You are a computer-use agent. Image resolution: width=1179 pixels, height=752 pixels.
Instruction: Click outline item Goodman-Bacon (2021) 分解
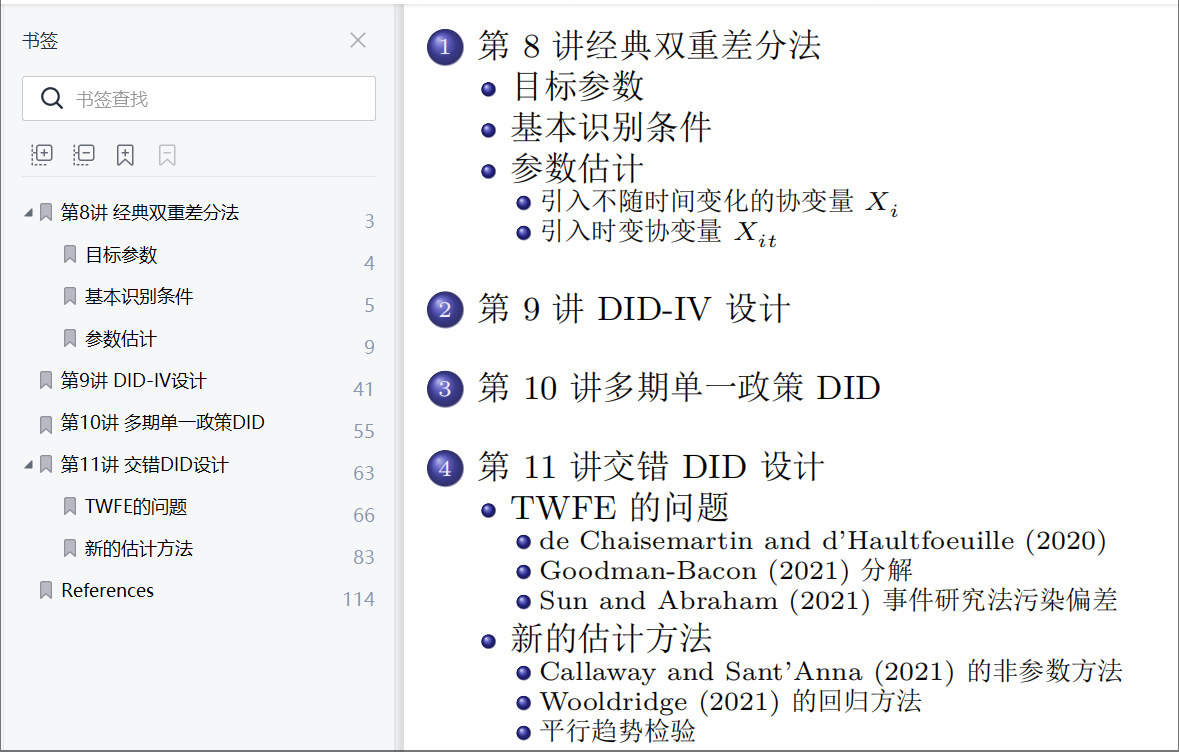(x=726, y=571)
